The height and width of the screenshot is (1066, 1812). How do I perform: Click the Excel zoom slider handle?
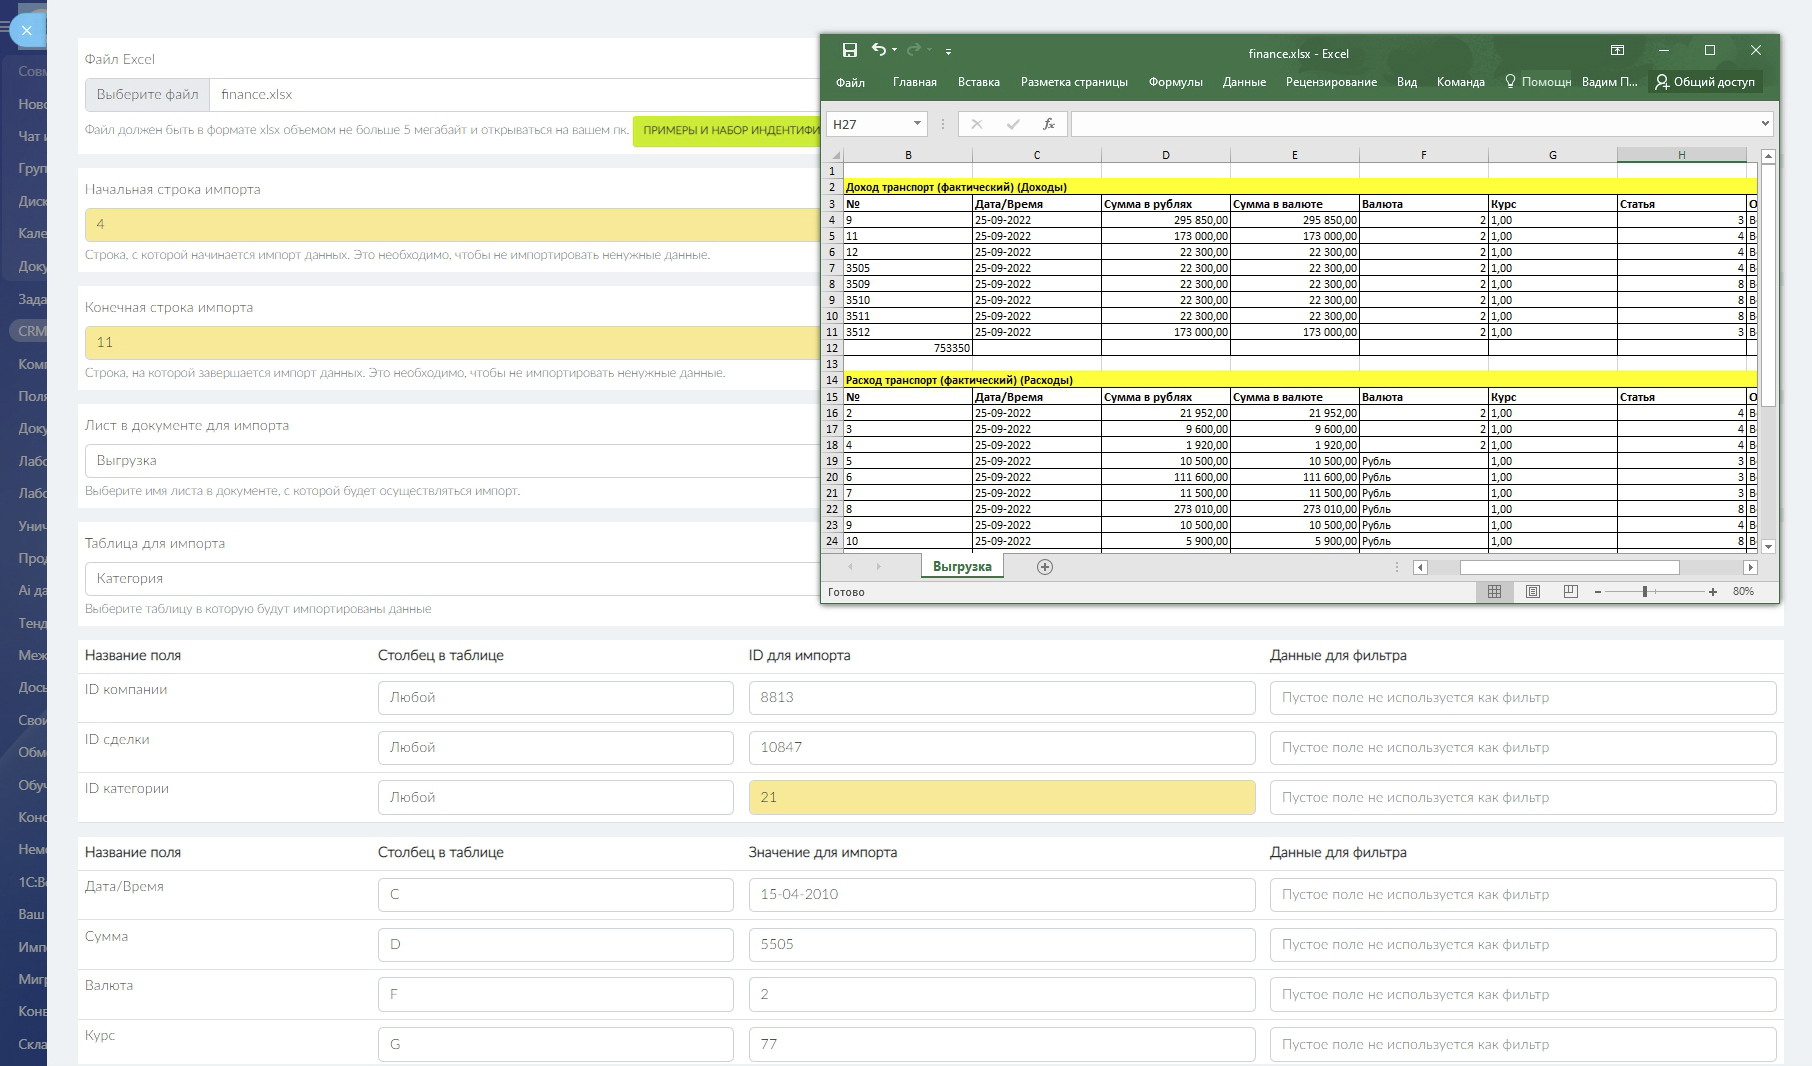pyautogui.click(x=1645, y=592)
